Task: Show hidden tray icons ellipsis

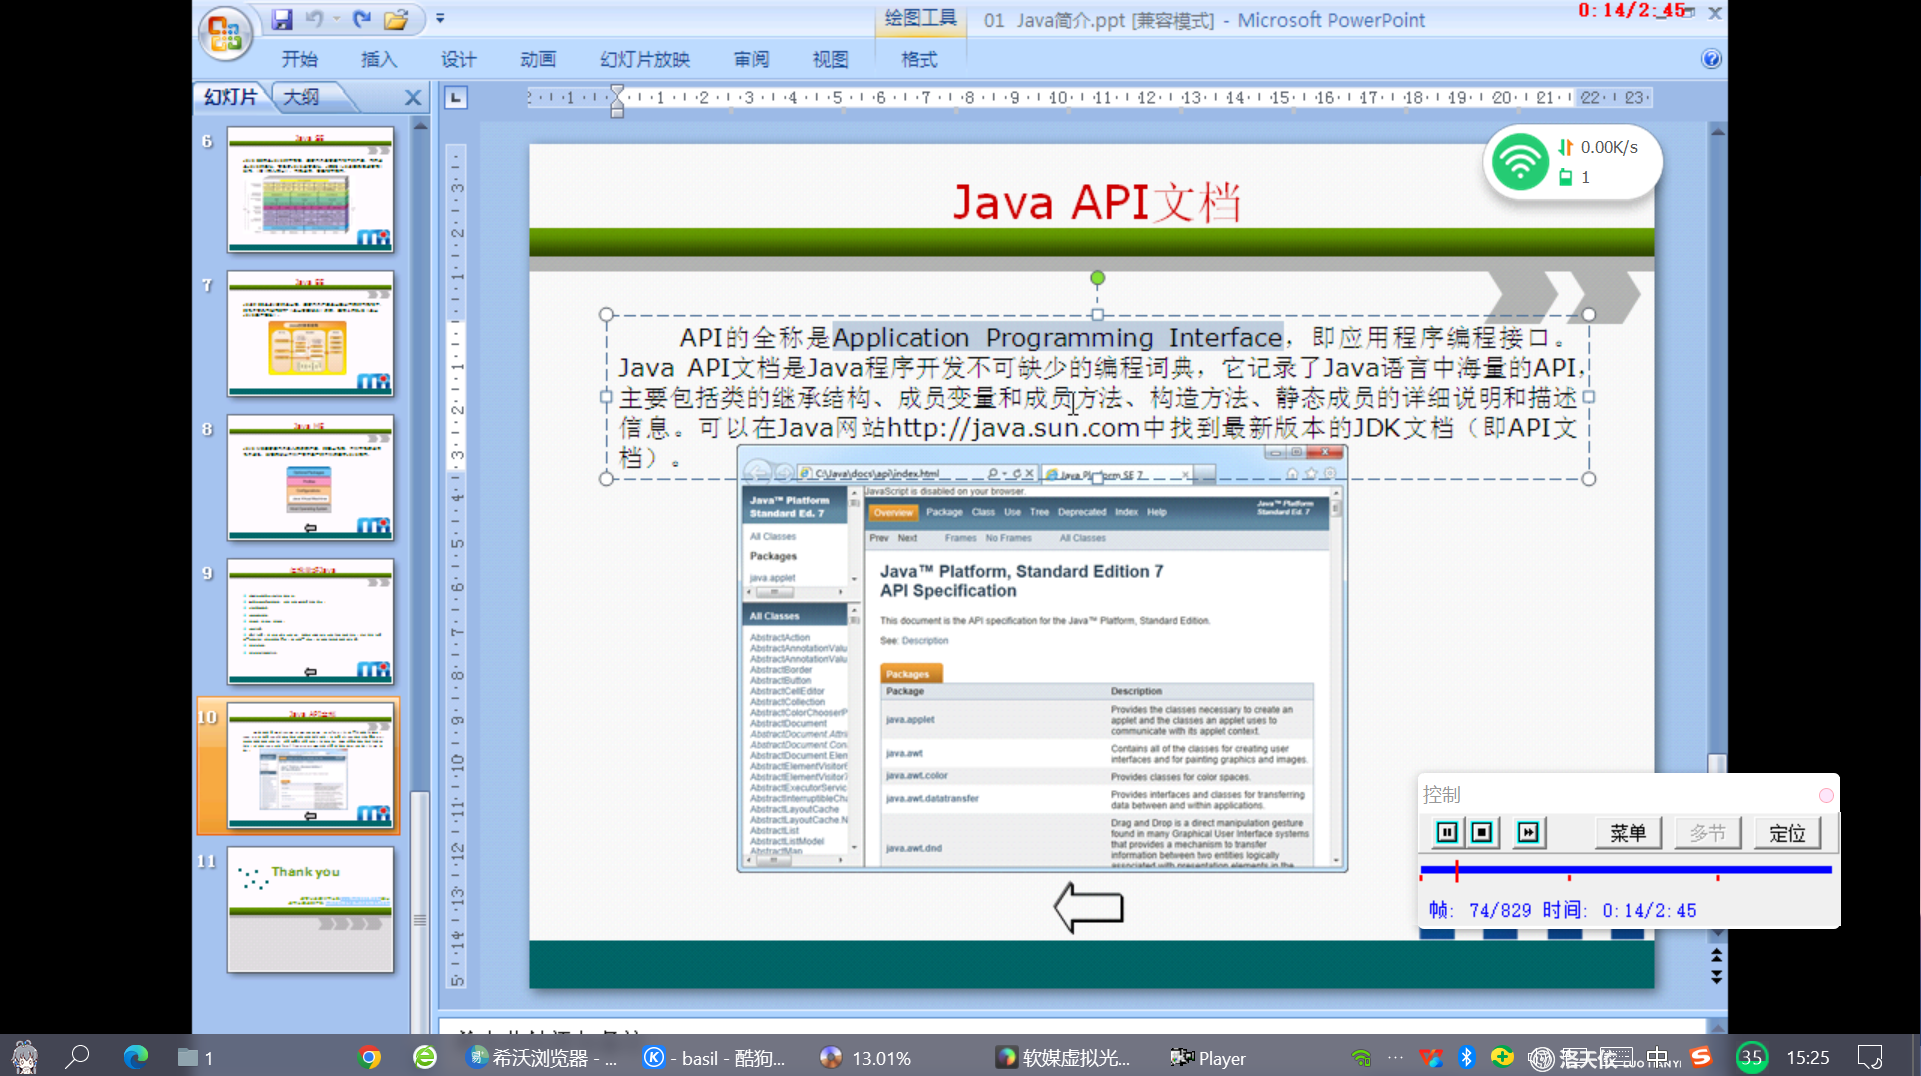Action: coord(1395,1057)
